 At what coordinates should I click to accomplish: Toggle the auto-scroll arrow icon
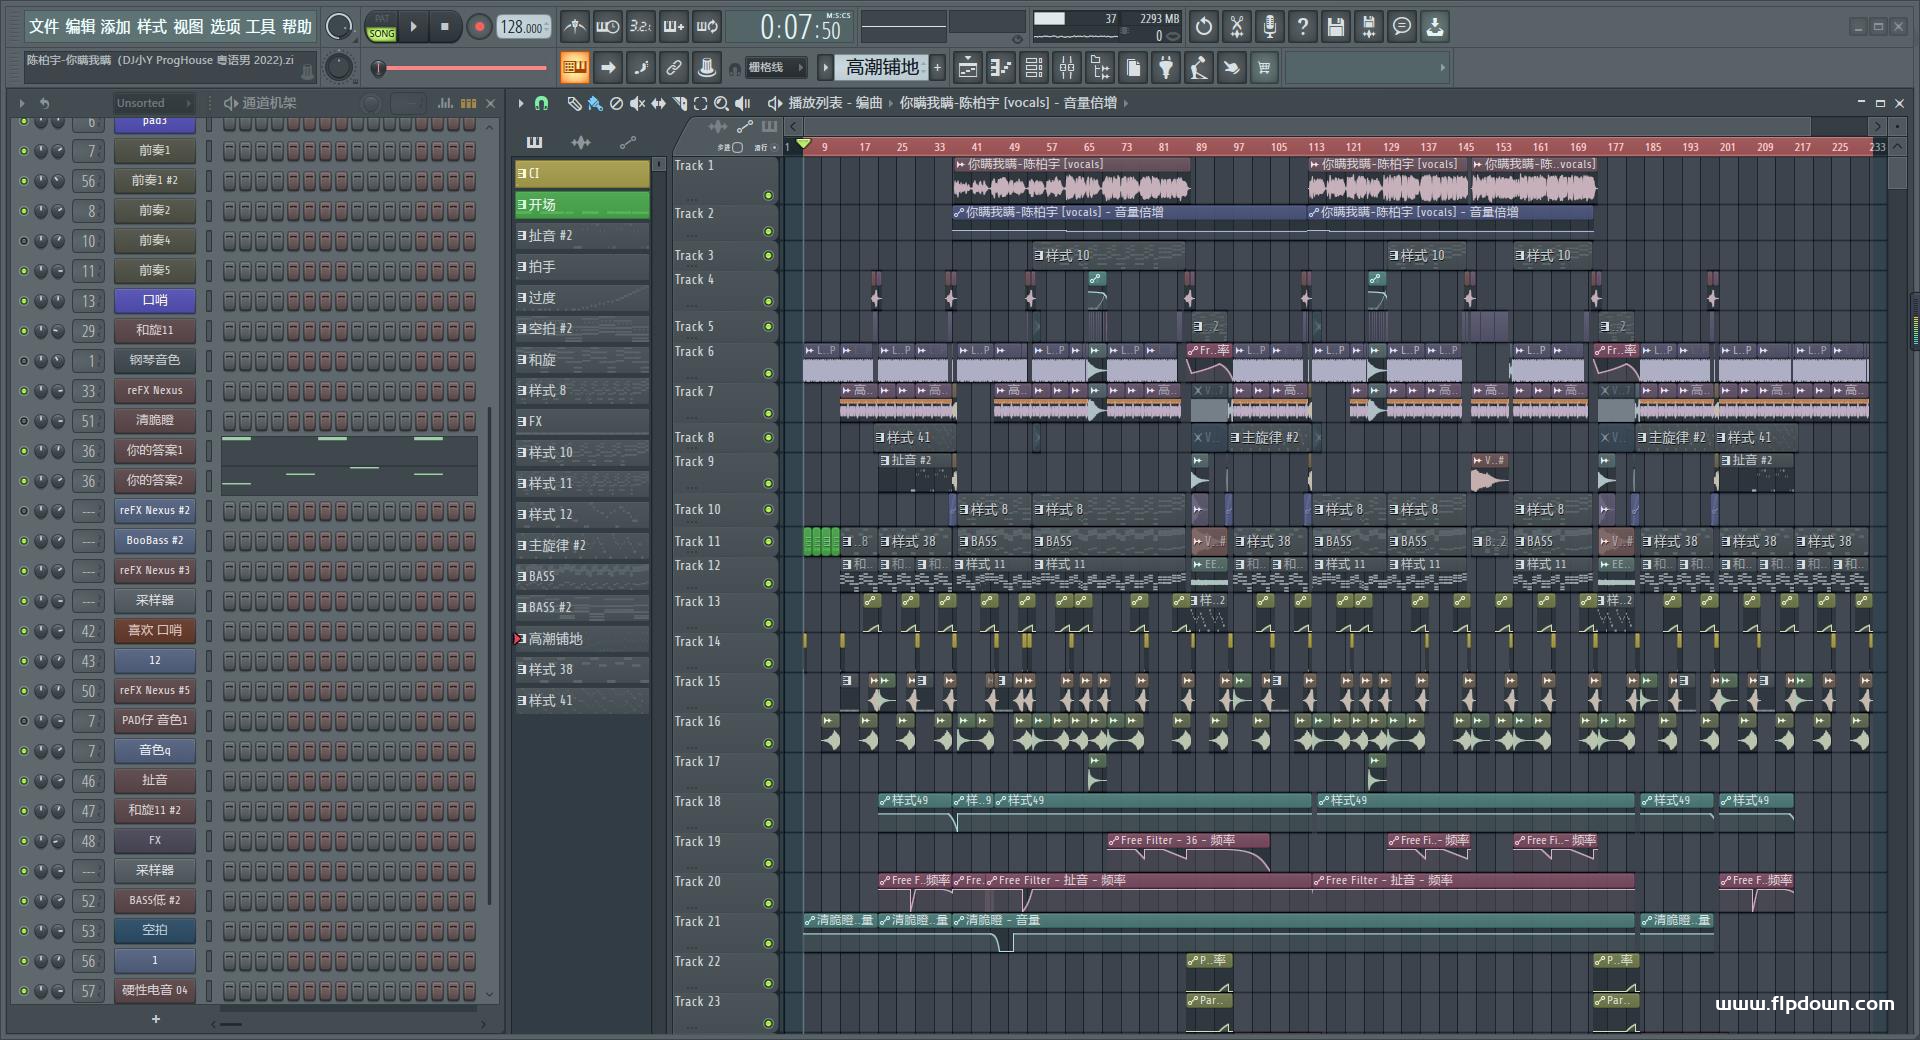click(607, 68)
